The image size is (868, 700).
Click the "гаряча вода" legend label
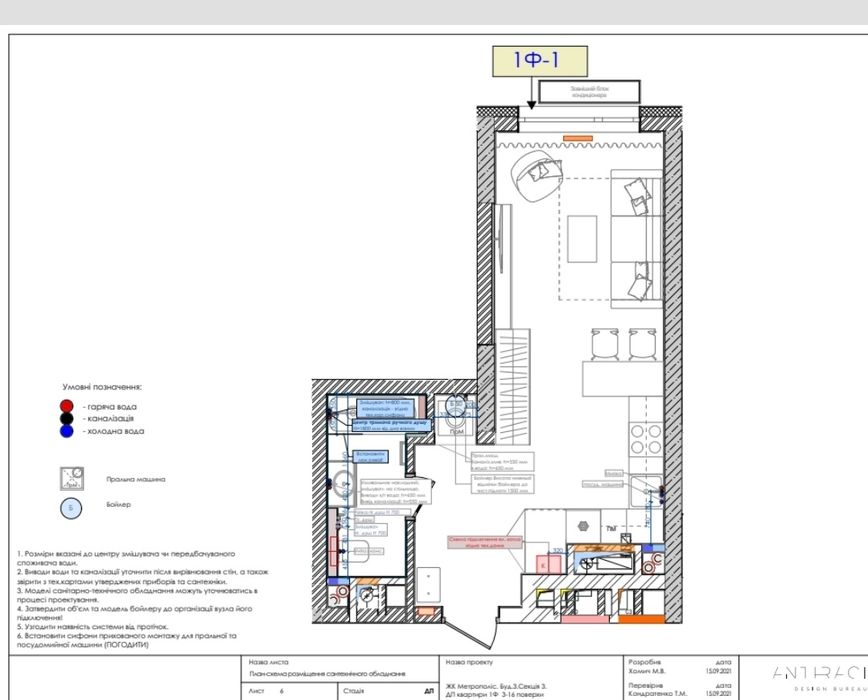(x=110, y=407)
